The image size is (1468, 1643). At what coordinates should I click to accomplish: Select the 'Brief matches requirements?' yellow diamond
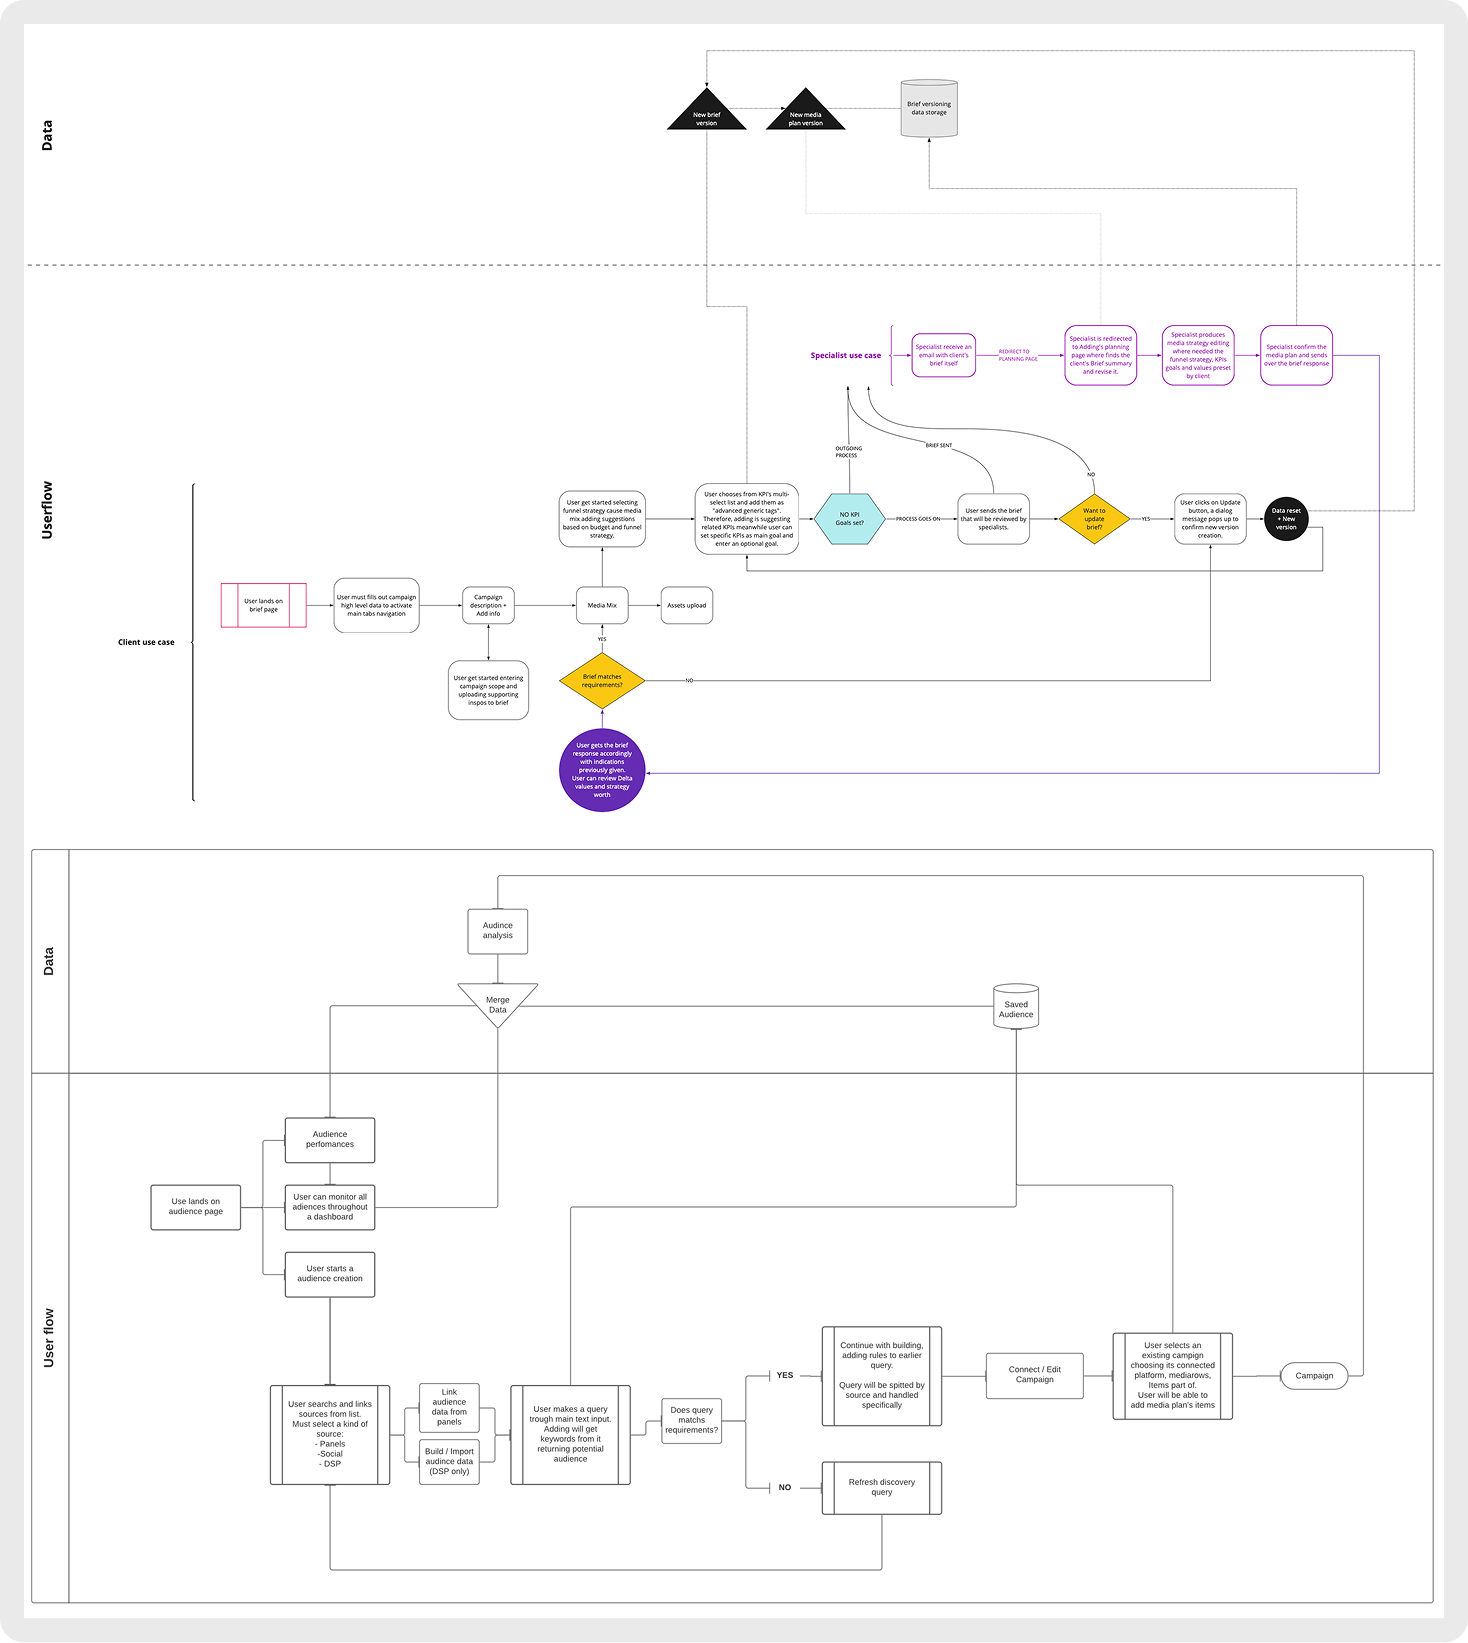click(602, 681)
